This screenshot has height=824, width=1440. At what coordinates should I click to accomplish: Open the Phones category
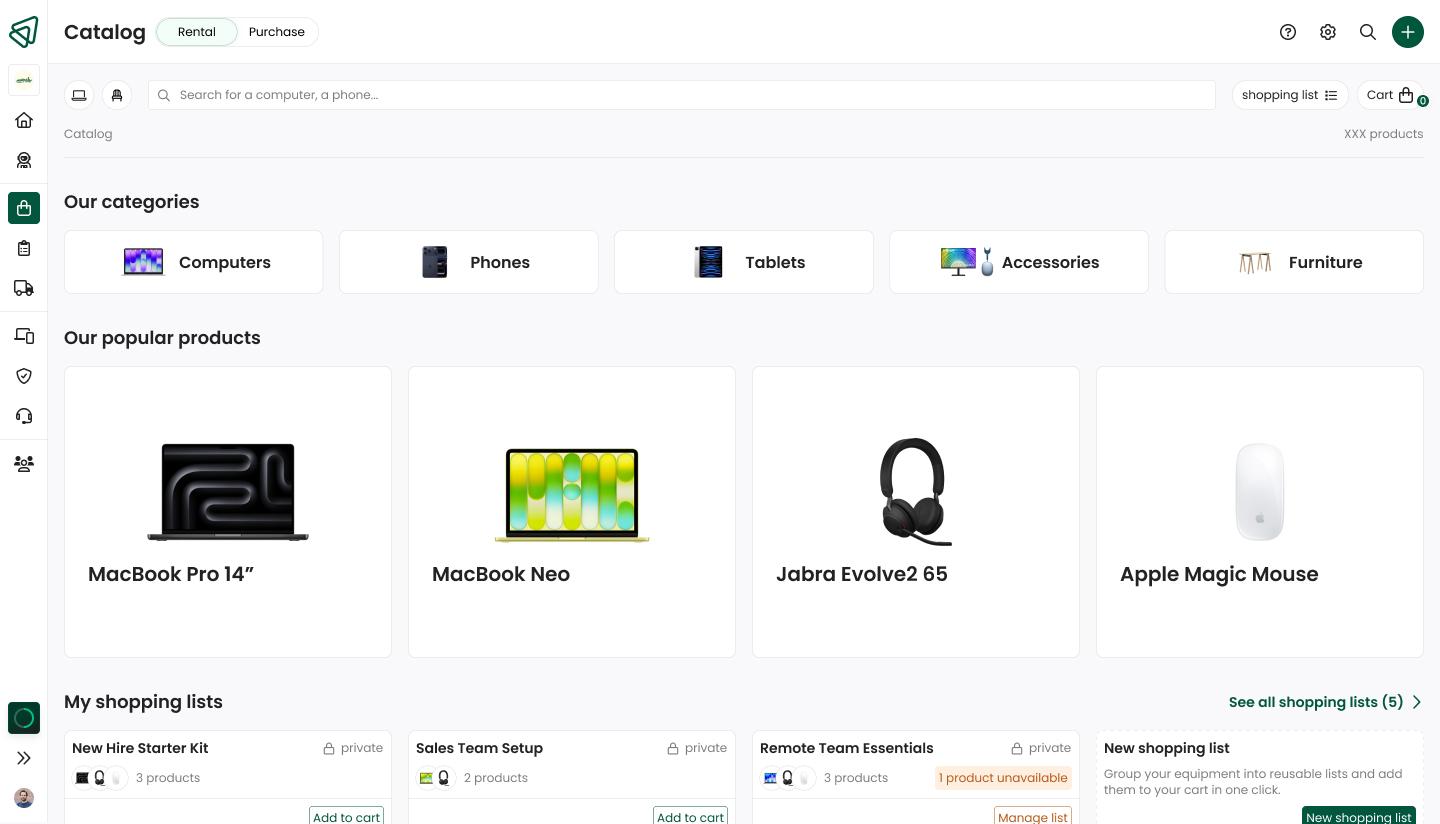point(469,262)
